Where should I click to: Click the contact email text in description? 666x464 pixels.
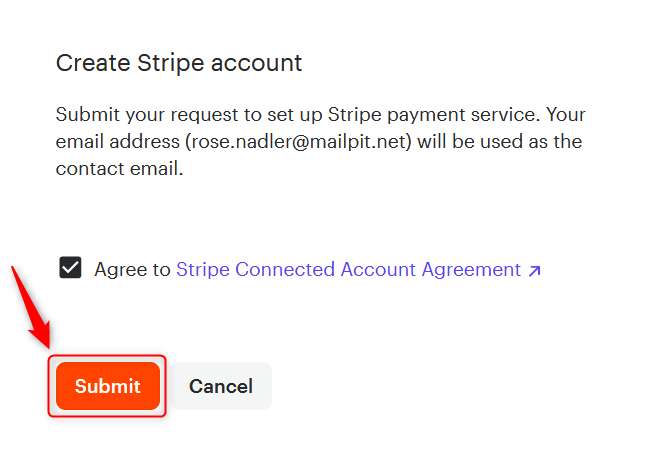point(119,169)
